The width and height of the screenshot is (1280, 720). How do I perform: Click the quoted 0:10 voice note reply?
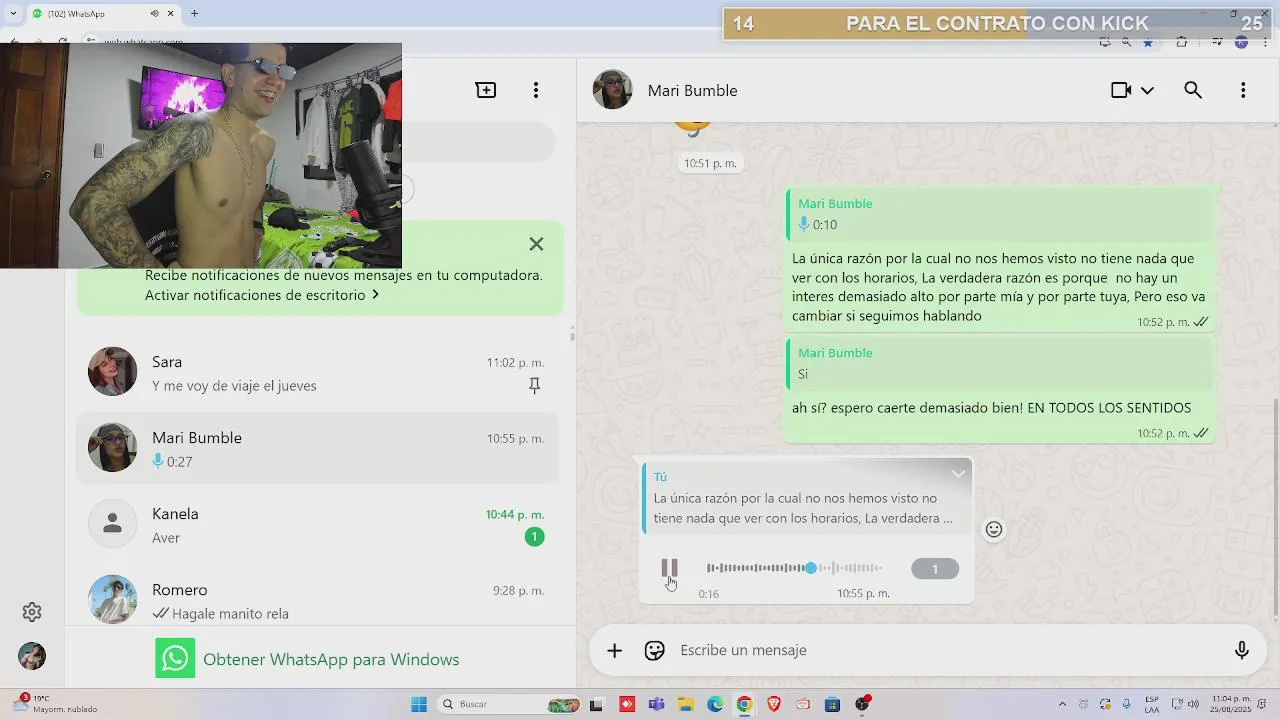(1000, 214)
